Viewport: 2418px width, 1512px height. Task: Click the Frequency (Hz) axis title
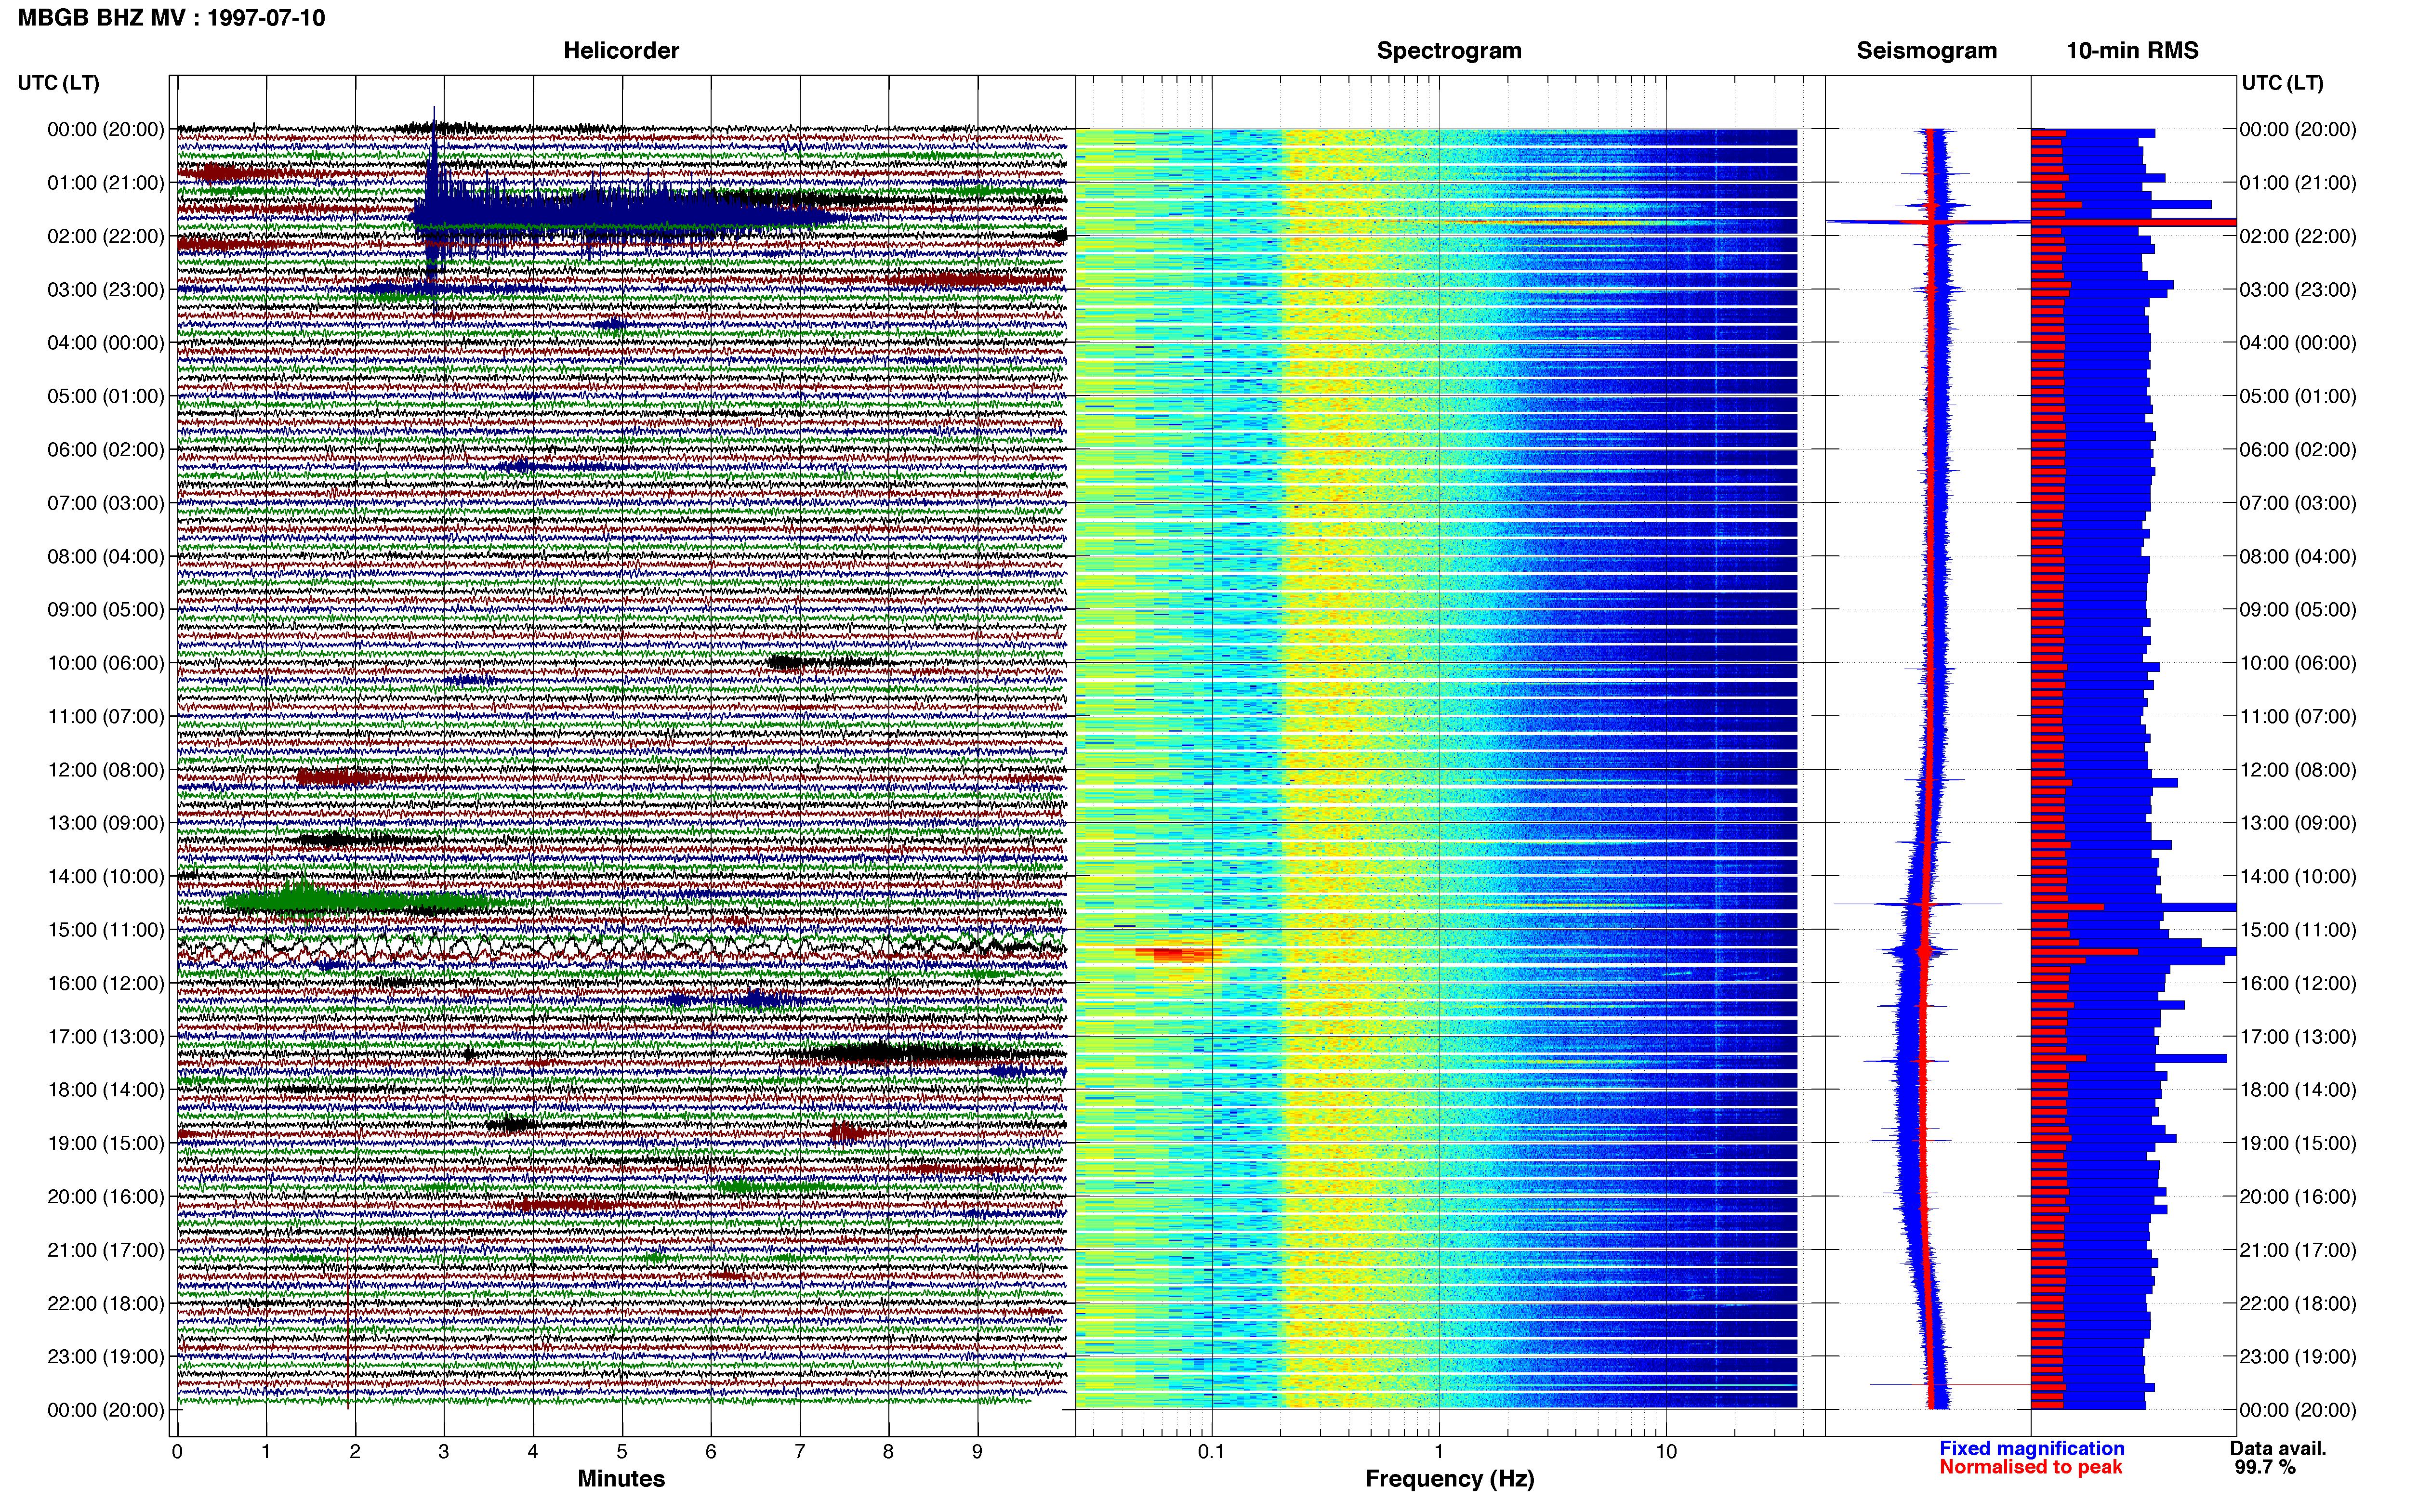pyautogui.click(x=1449, y=1479)
